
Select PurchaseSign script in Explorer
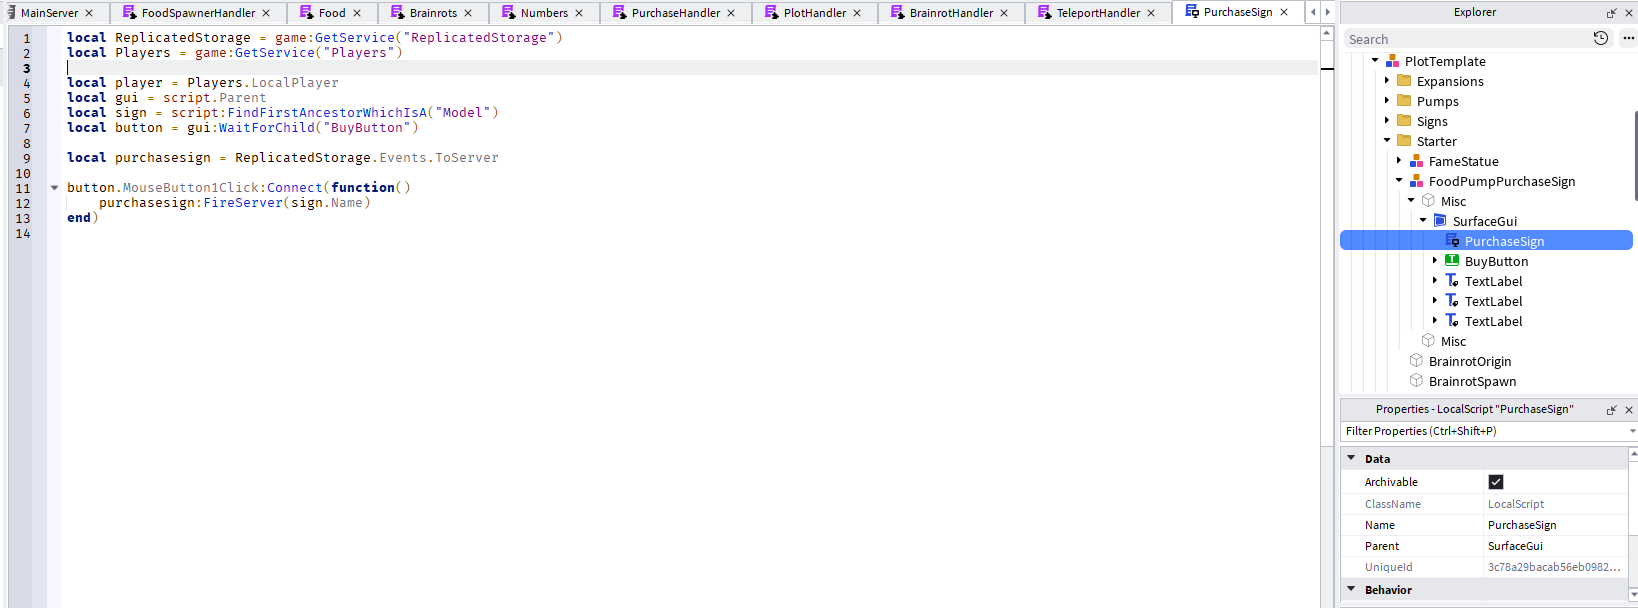pos(1486,241)
